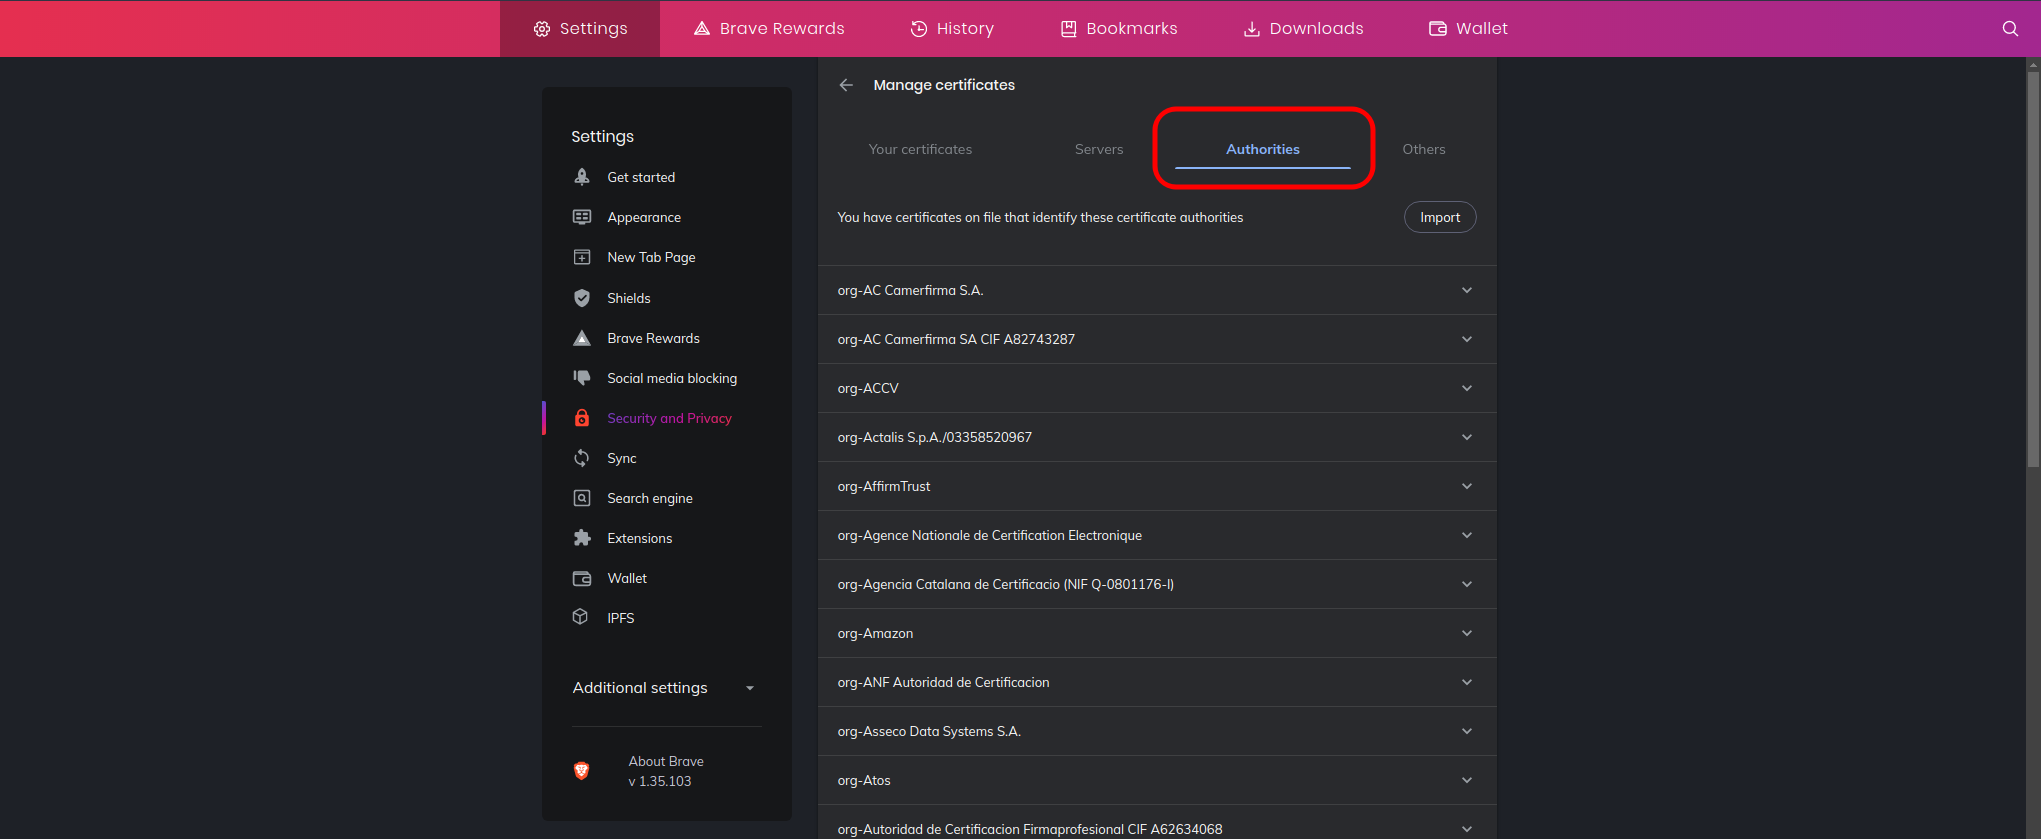Expand the org-Amazon certificate entry
The height and width of the screenshot is (839, 2041).
(x=1466, y=633)
